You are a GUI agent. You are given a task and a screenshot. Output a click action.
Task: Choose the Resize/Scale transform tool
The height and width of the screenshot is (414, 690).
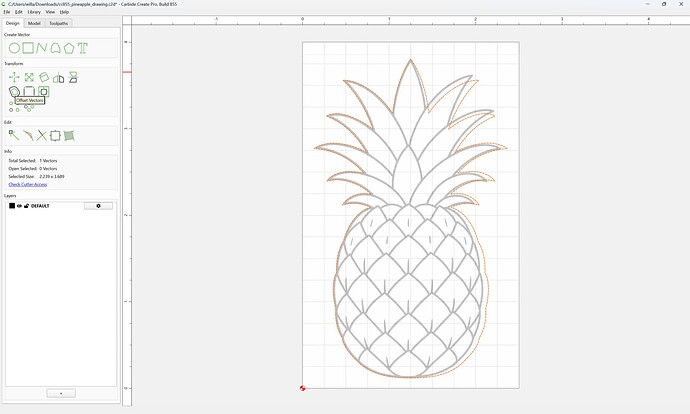tap(29, 77)
